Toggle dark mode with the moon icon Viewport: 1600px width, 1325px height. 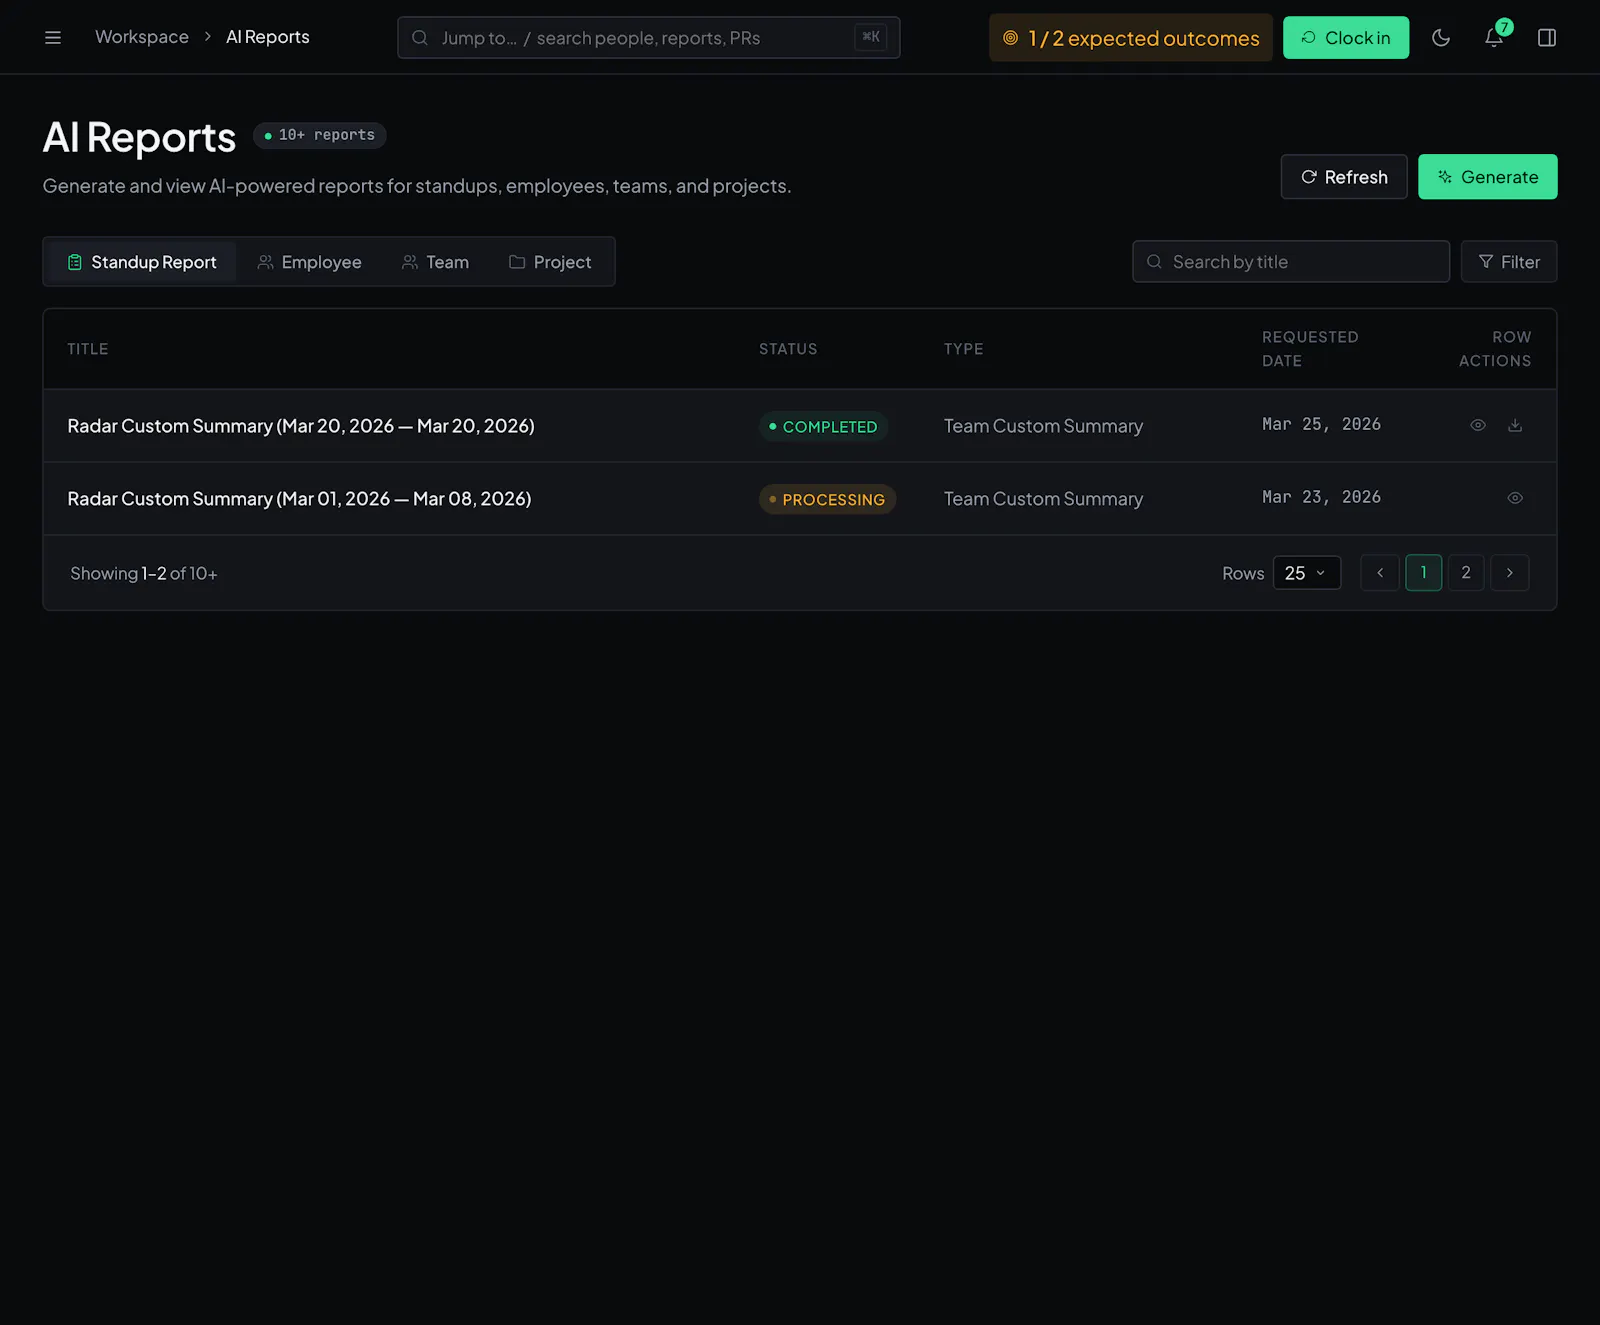tap(1441, 38)
